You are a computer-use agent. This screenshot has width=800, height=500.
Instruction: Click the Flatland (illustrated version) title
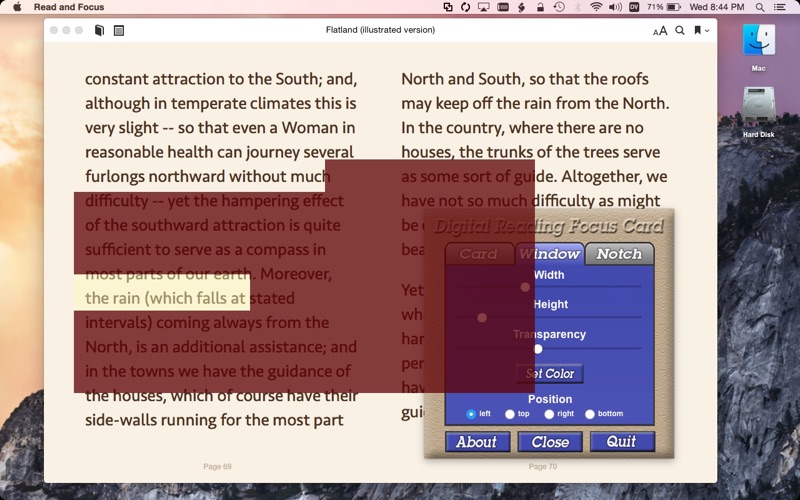point(381,30)
